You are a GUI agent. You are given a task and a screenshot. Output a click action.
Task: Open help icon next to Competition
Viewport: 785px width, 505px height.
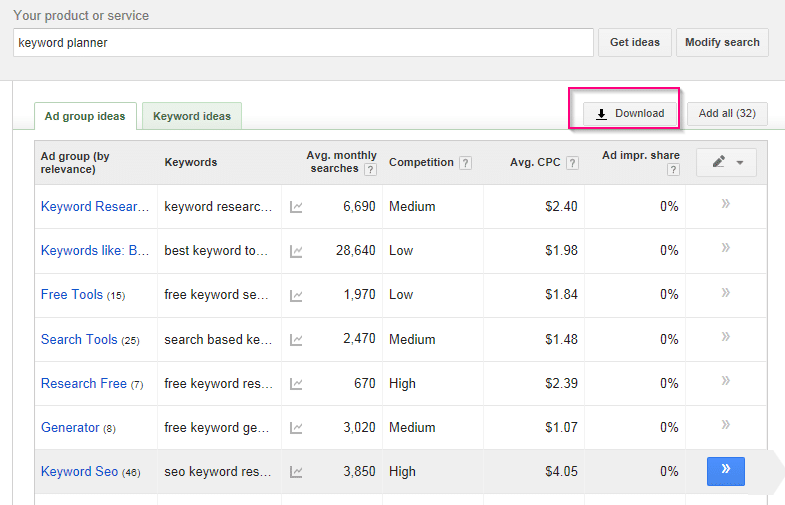click(x=465, y=163)
